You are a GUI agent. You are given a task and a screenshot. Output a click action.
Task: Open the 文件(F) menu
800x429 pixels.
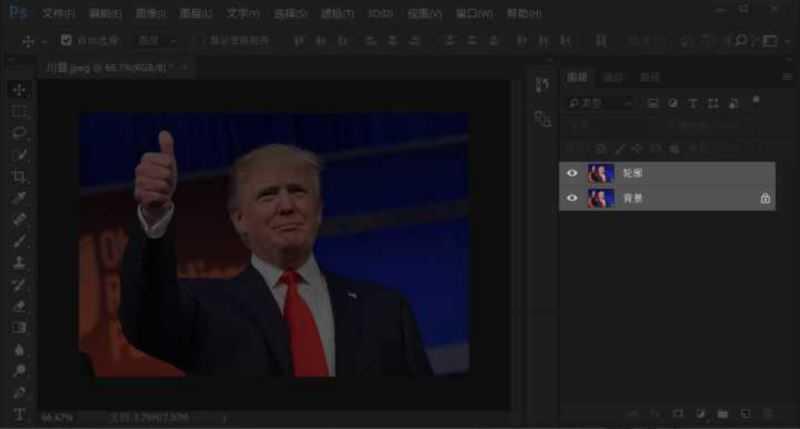(59, 13)
